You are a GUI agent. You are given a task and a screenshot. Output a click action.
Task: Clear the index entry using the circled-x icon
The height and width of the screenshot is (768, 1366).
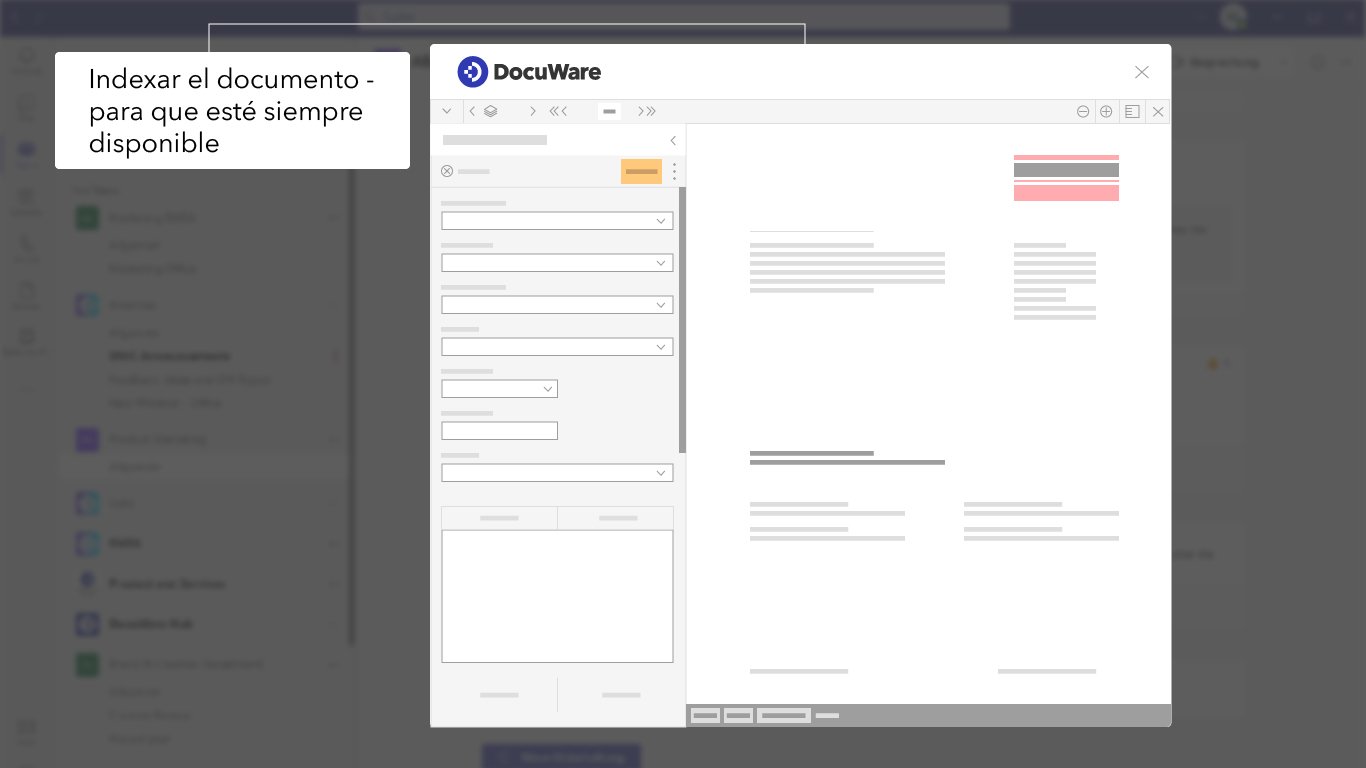[x=447, y=171]
